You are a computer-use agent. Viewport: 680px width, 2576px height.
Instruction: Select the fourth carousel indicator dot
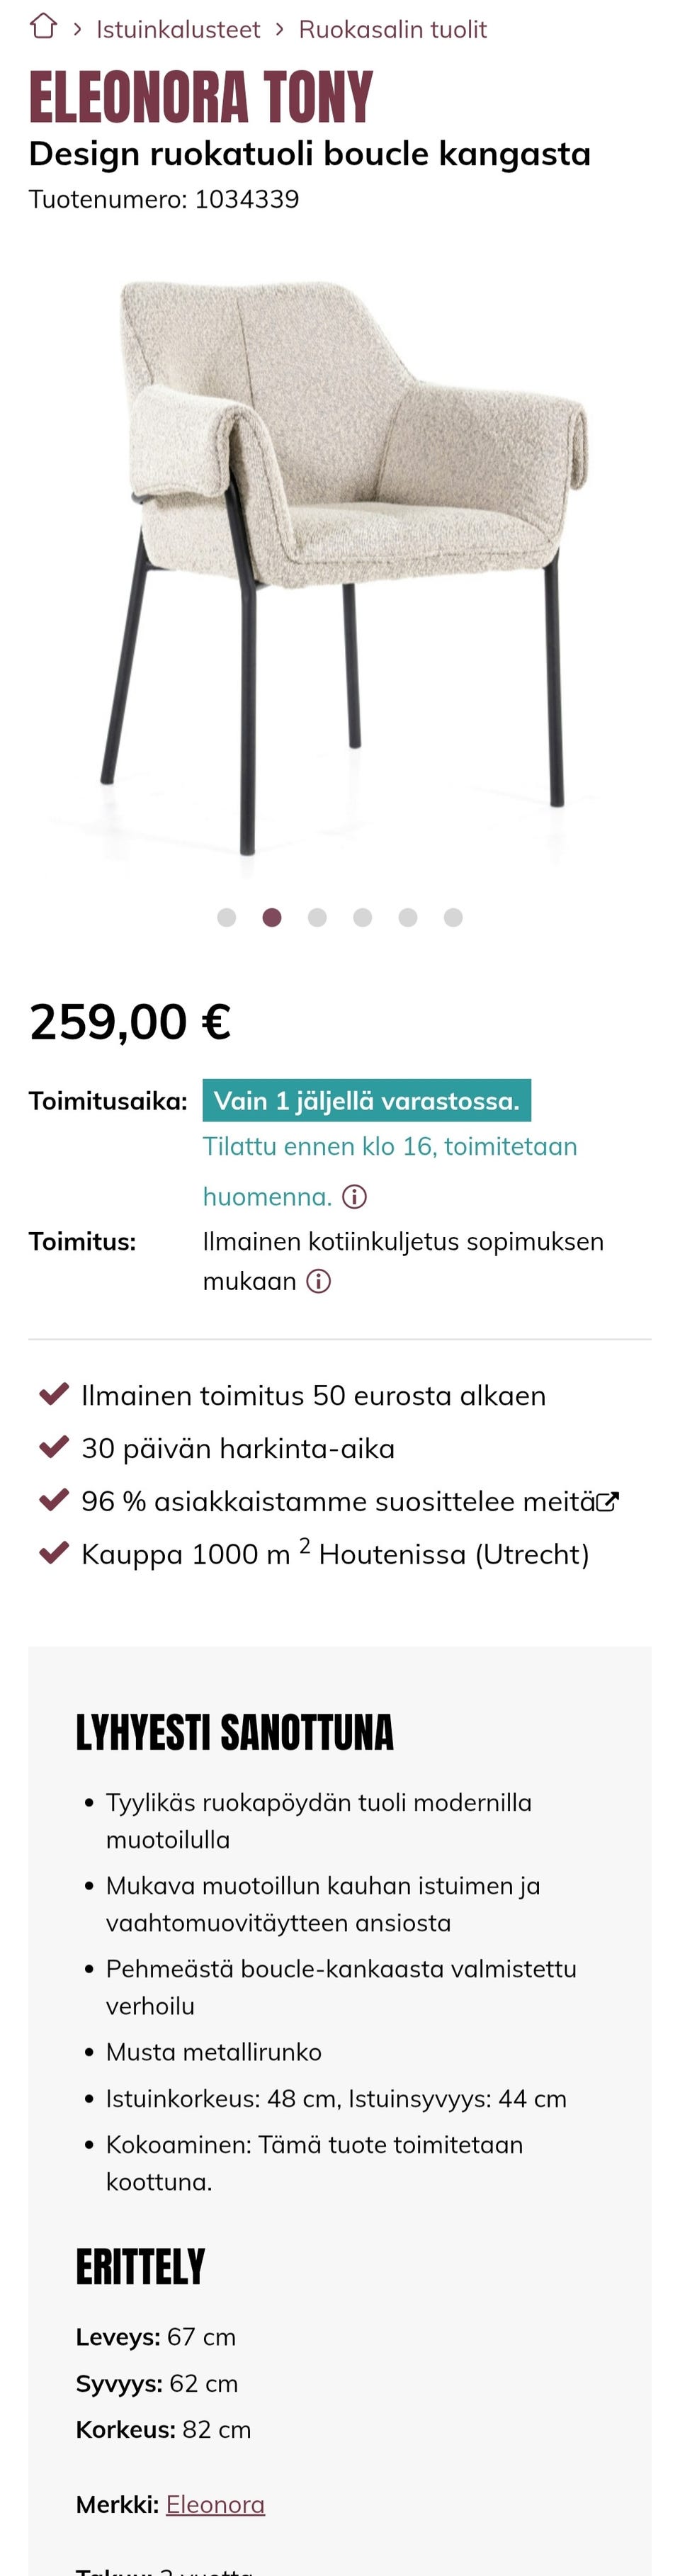[x=363, y=916]
